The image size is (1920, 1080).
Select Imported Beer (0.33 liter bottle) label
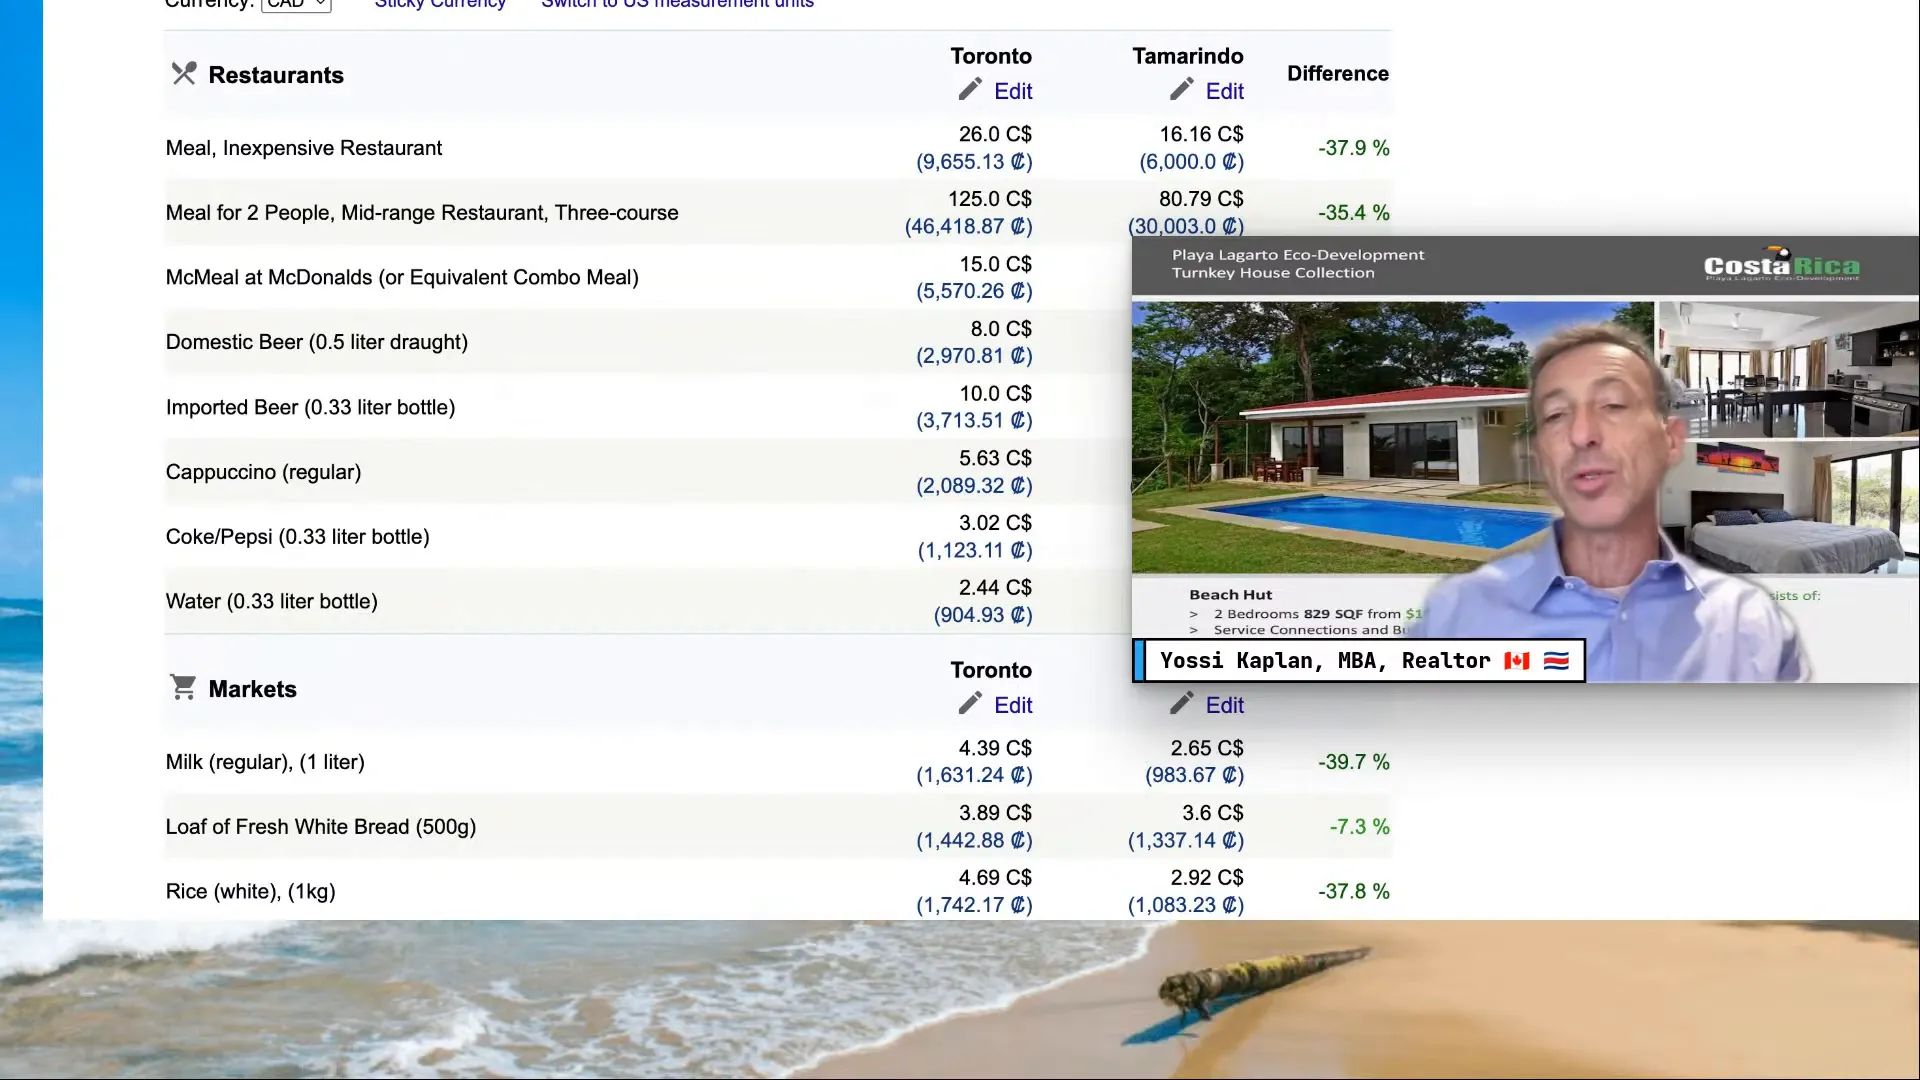[x=310, y=407]
